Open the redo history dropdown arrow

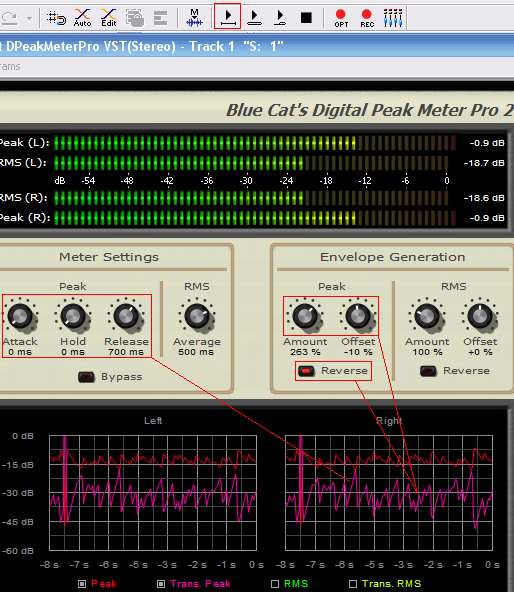[29, 18]
